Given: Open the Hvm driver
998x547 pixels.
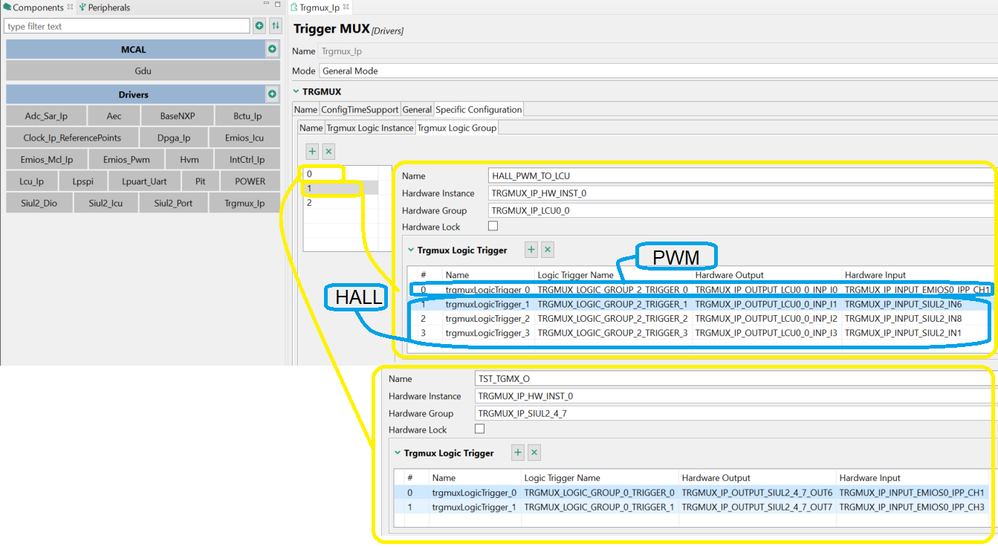Looking at the screenshot, I should coord(189,159).
